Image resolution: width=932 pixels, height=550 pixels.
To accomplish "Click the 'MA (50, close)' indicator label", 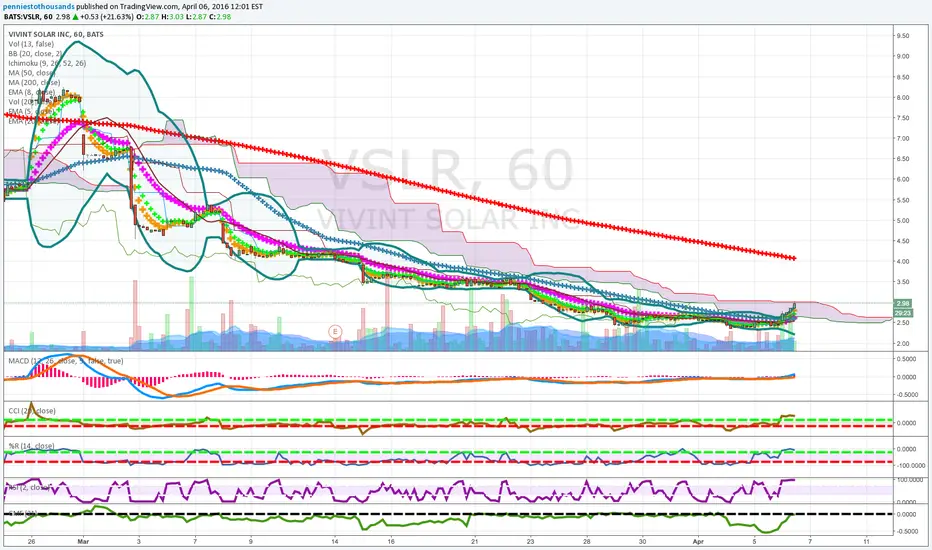I will 32,73.
